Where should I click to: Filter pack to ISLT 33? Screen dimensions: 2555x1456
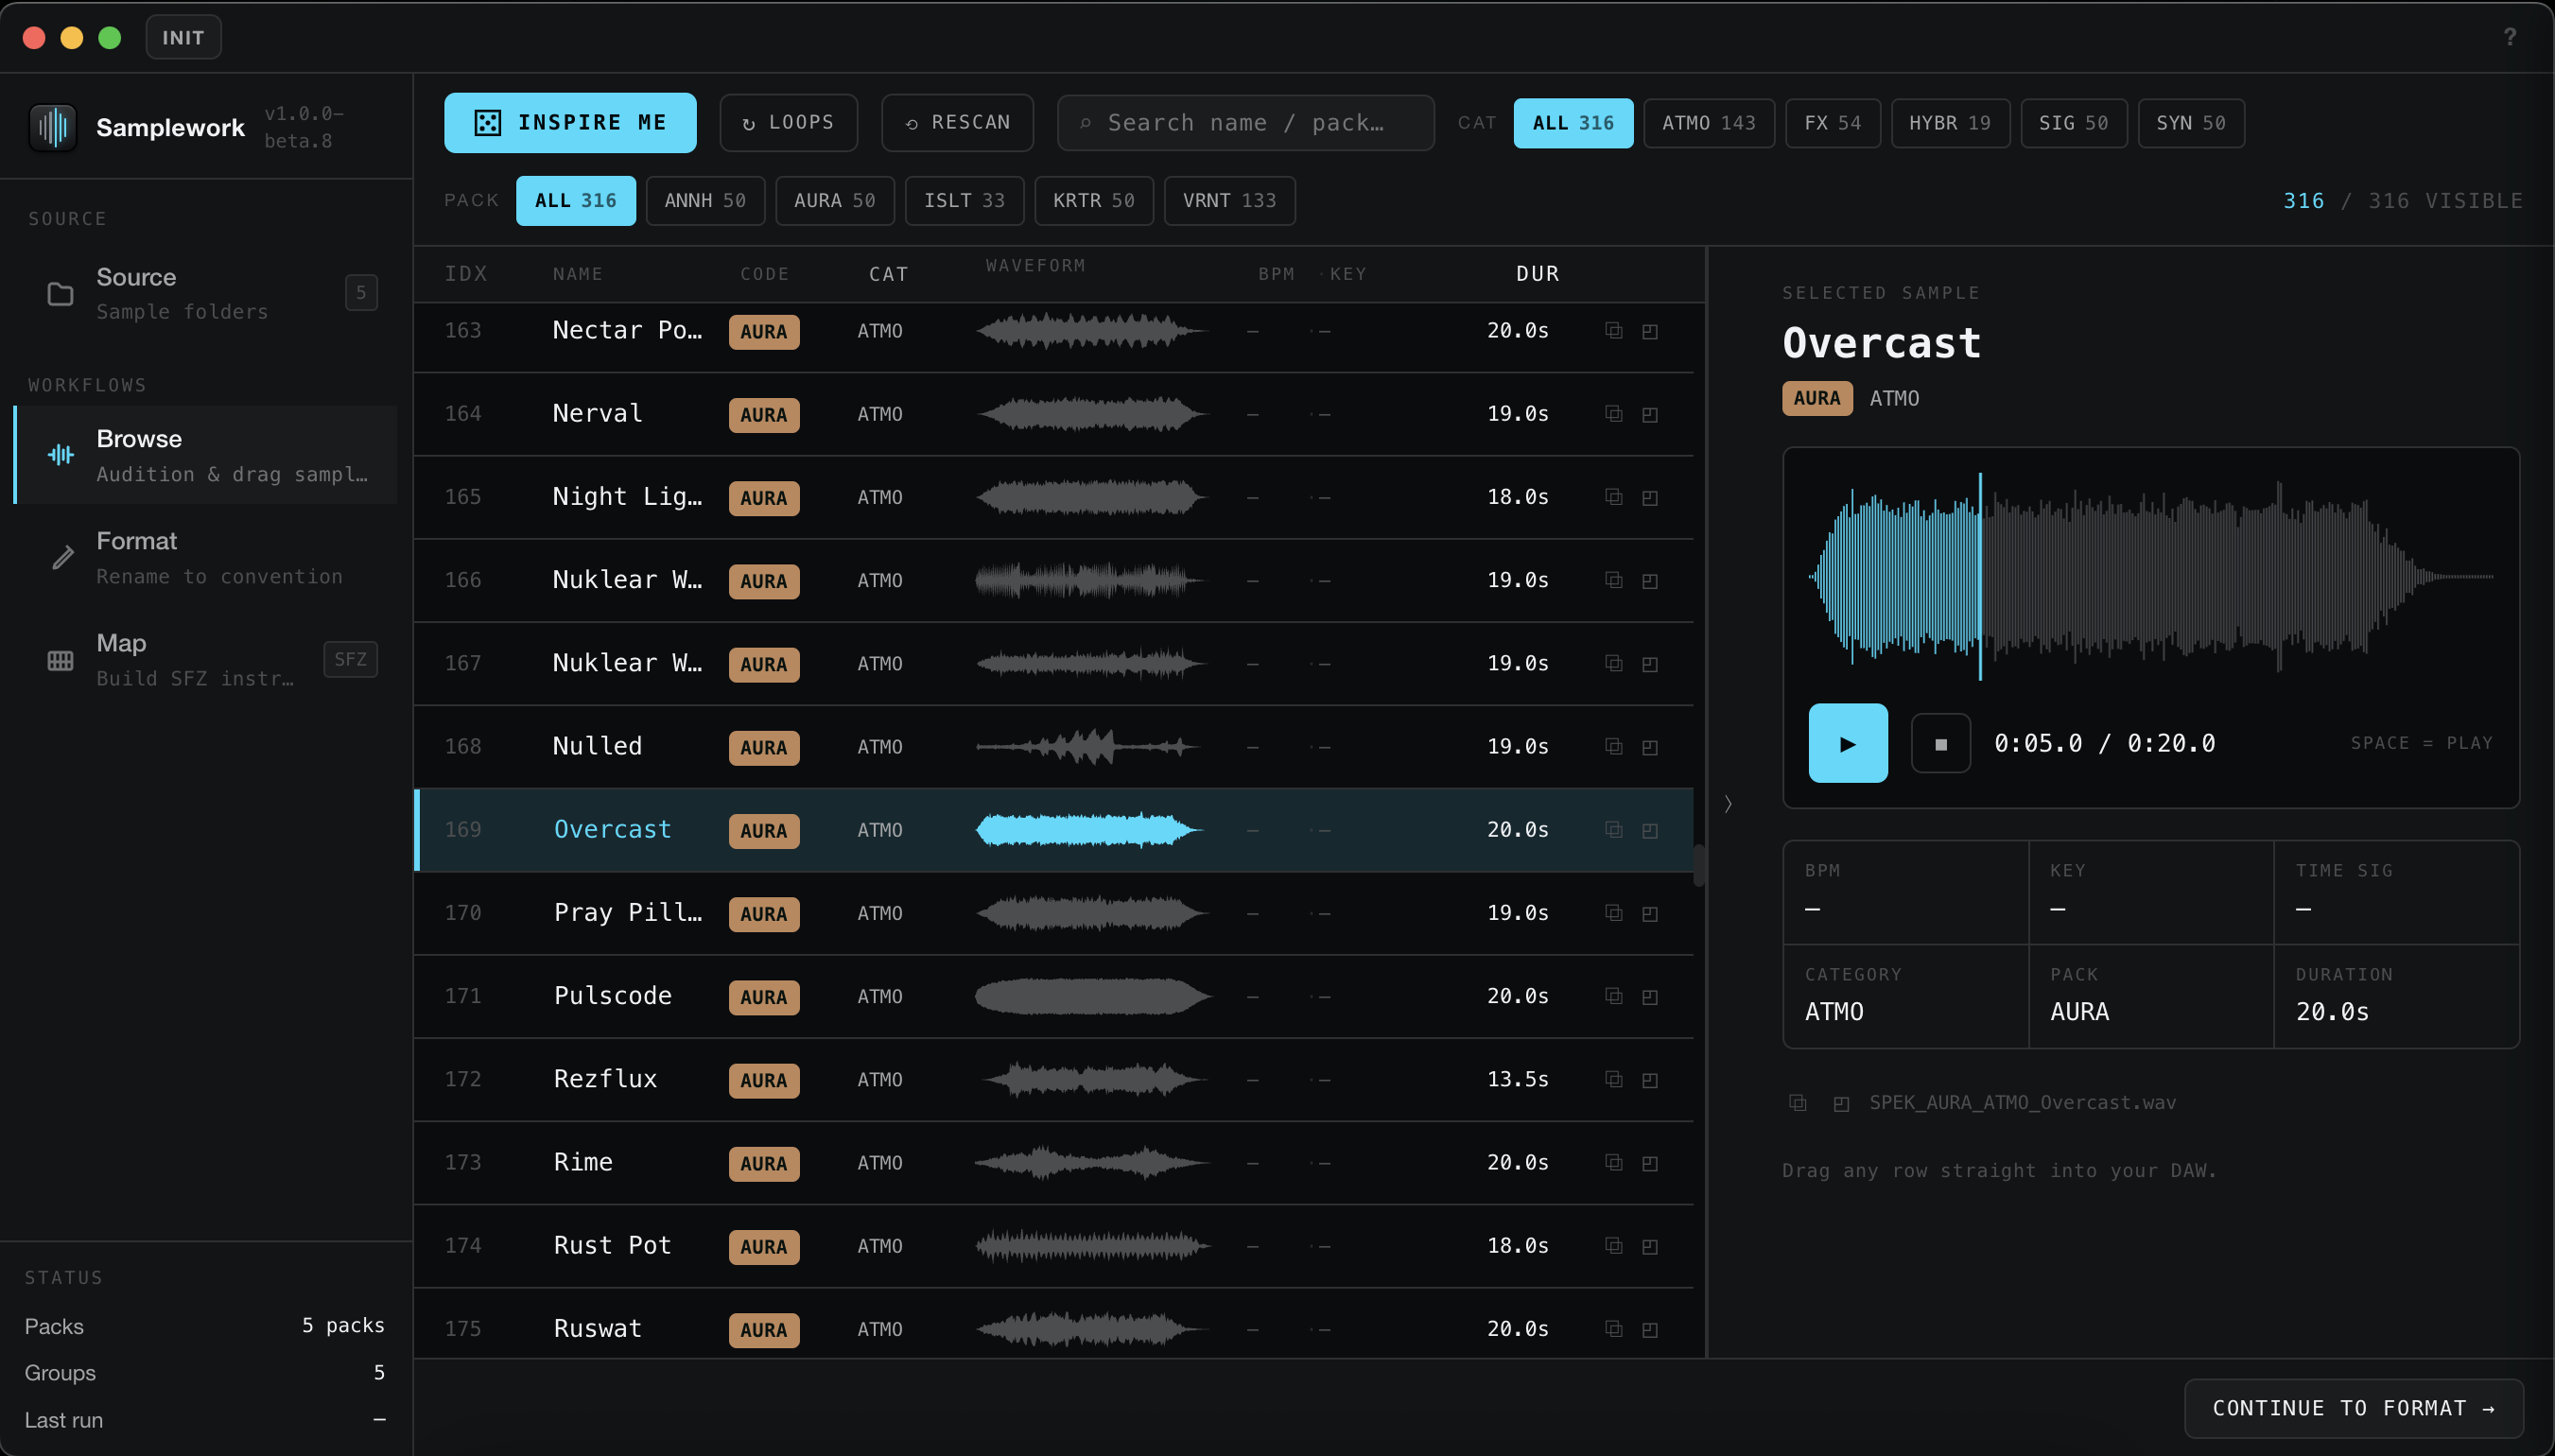pos(964,200)
